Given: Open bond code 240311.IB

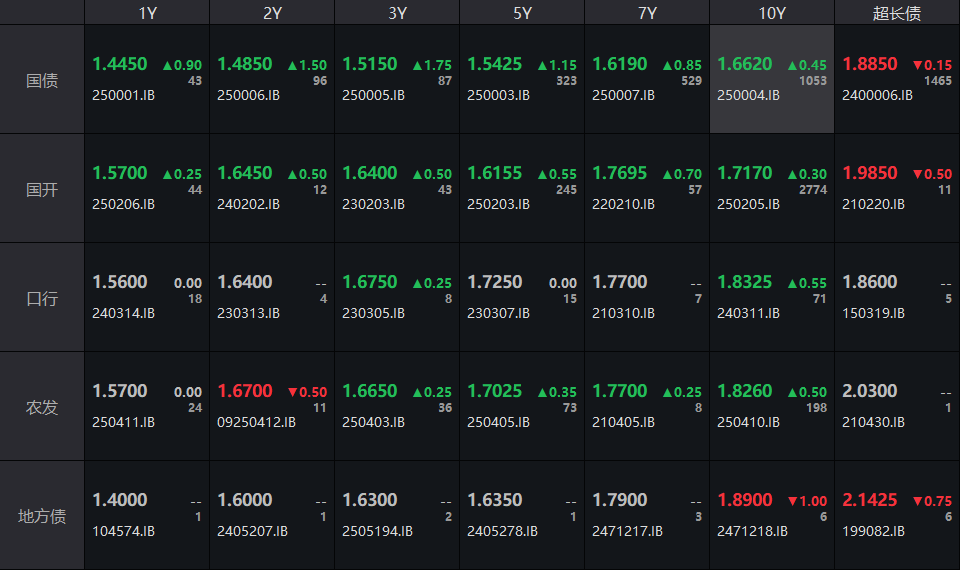Looking at the screenshot, I should point(748,313).
